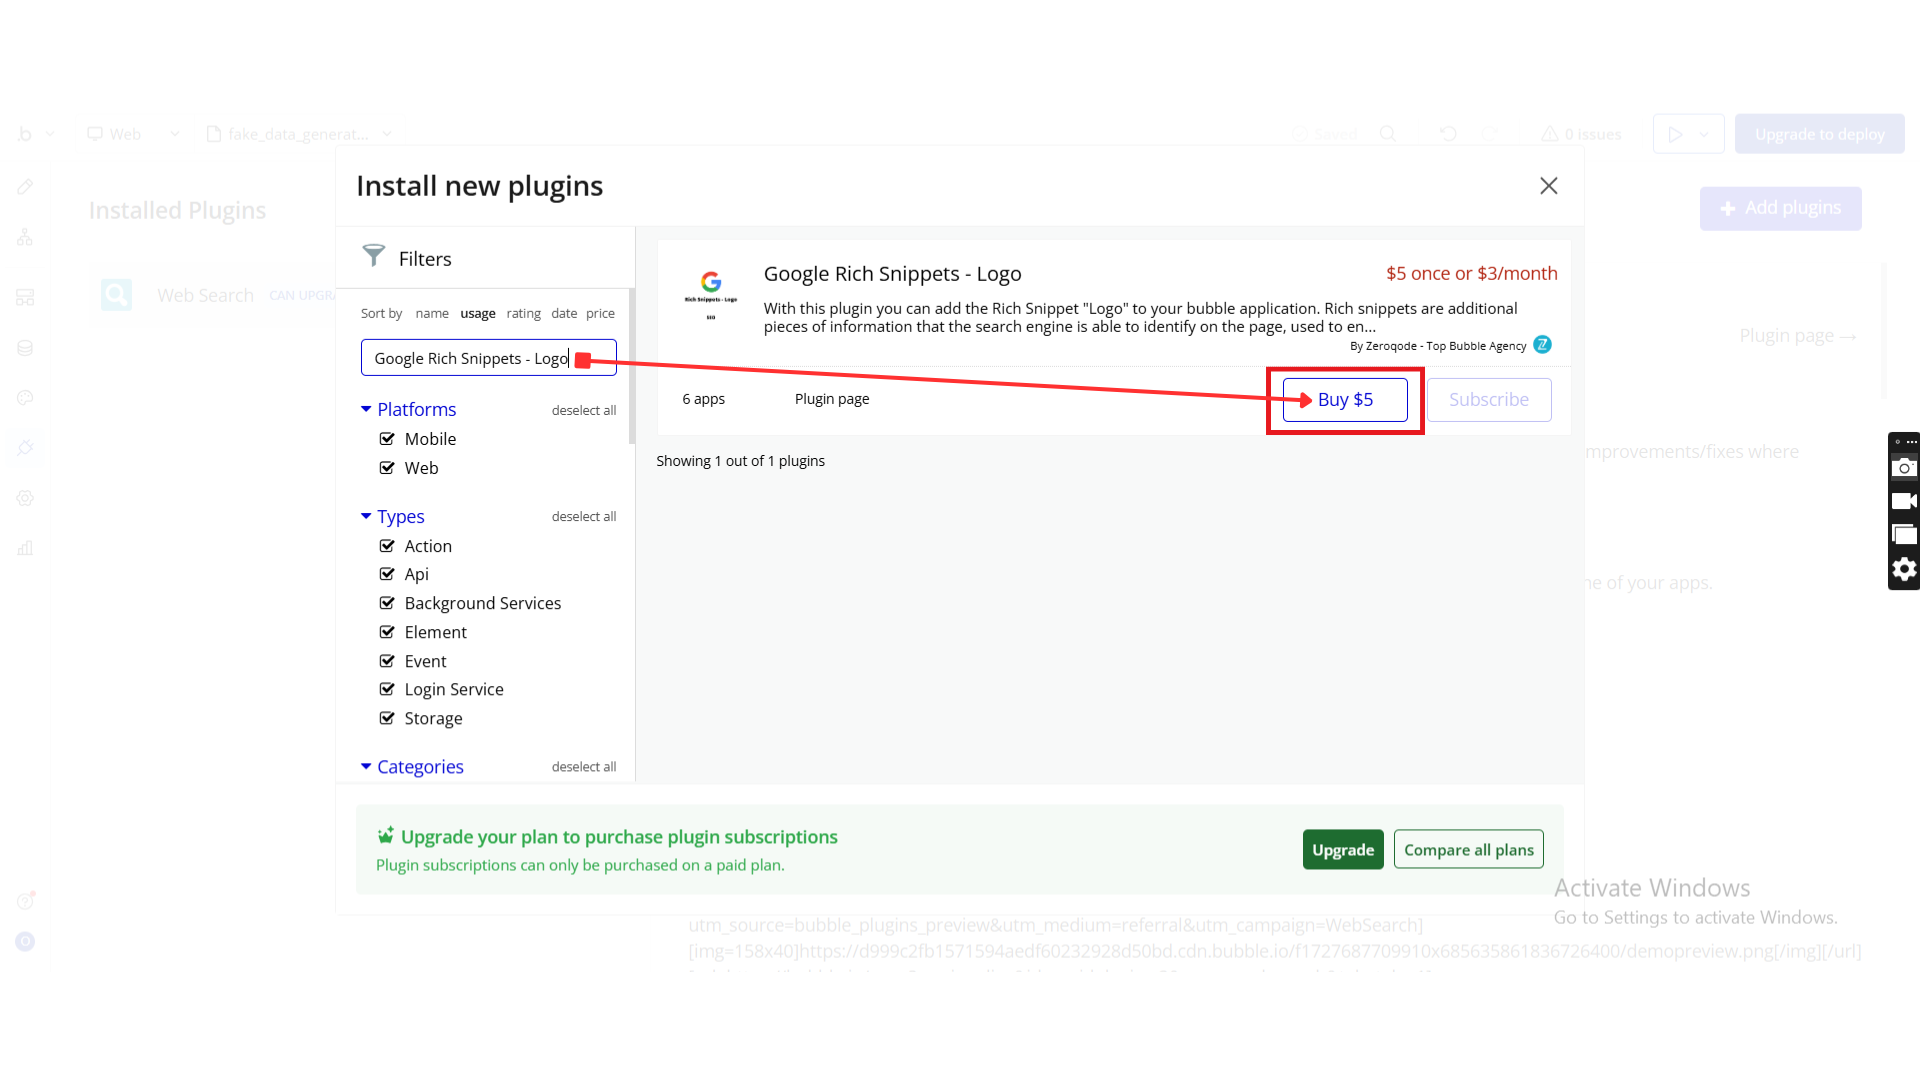Image resolution: width=1920 pixels, height=1080 pixels.
Task: Close the Install new plugins dialog
Action: (1548, 186)
